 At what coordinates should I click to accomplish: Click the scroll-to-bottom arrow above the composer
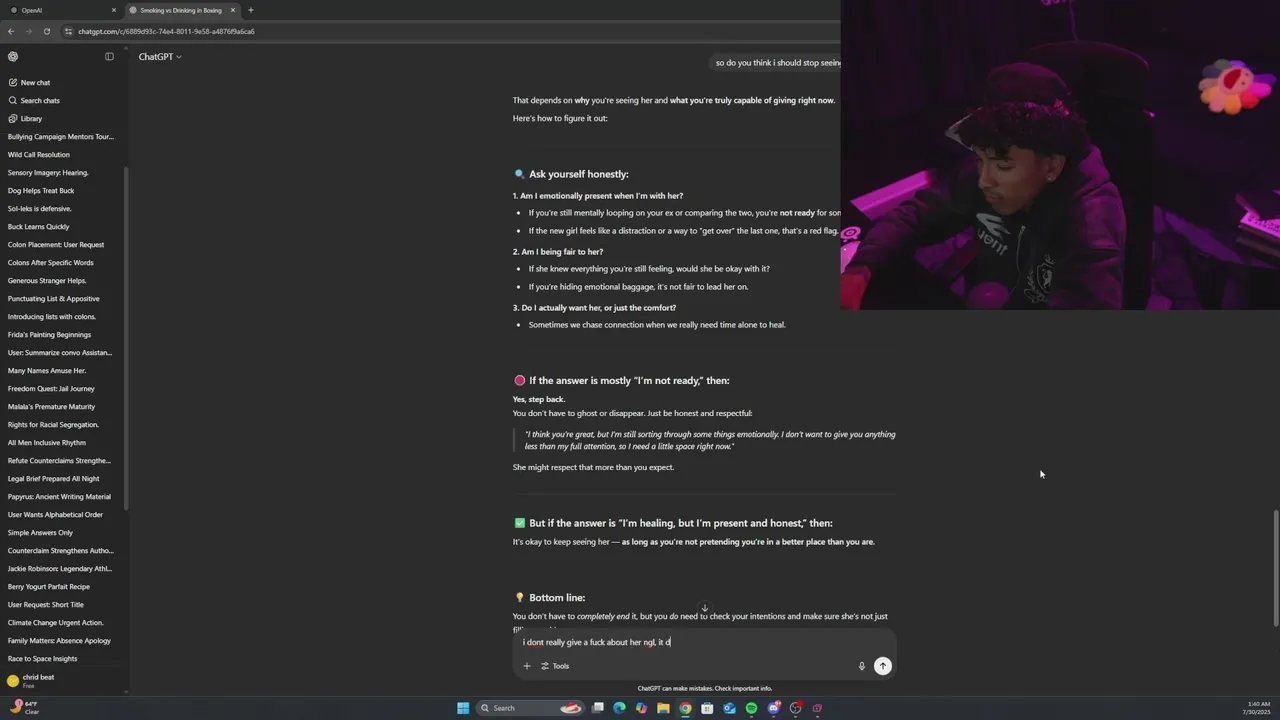(x=704, y=608)
